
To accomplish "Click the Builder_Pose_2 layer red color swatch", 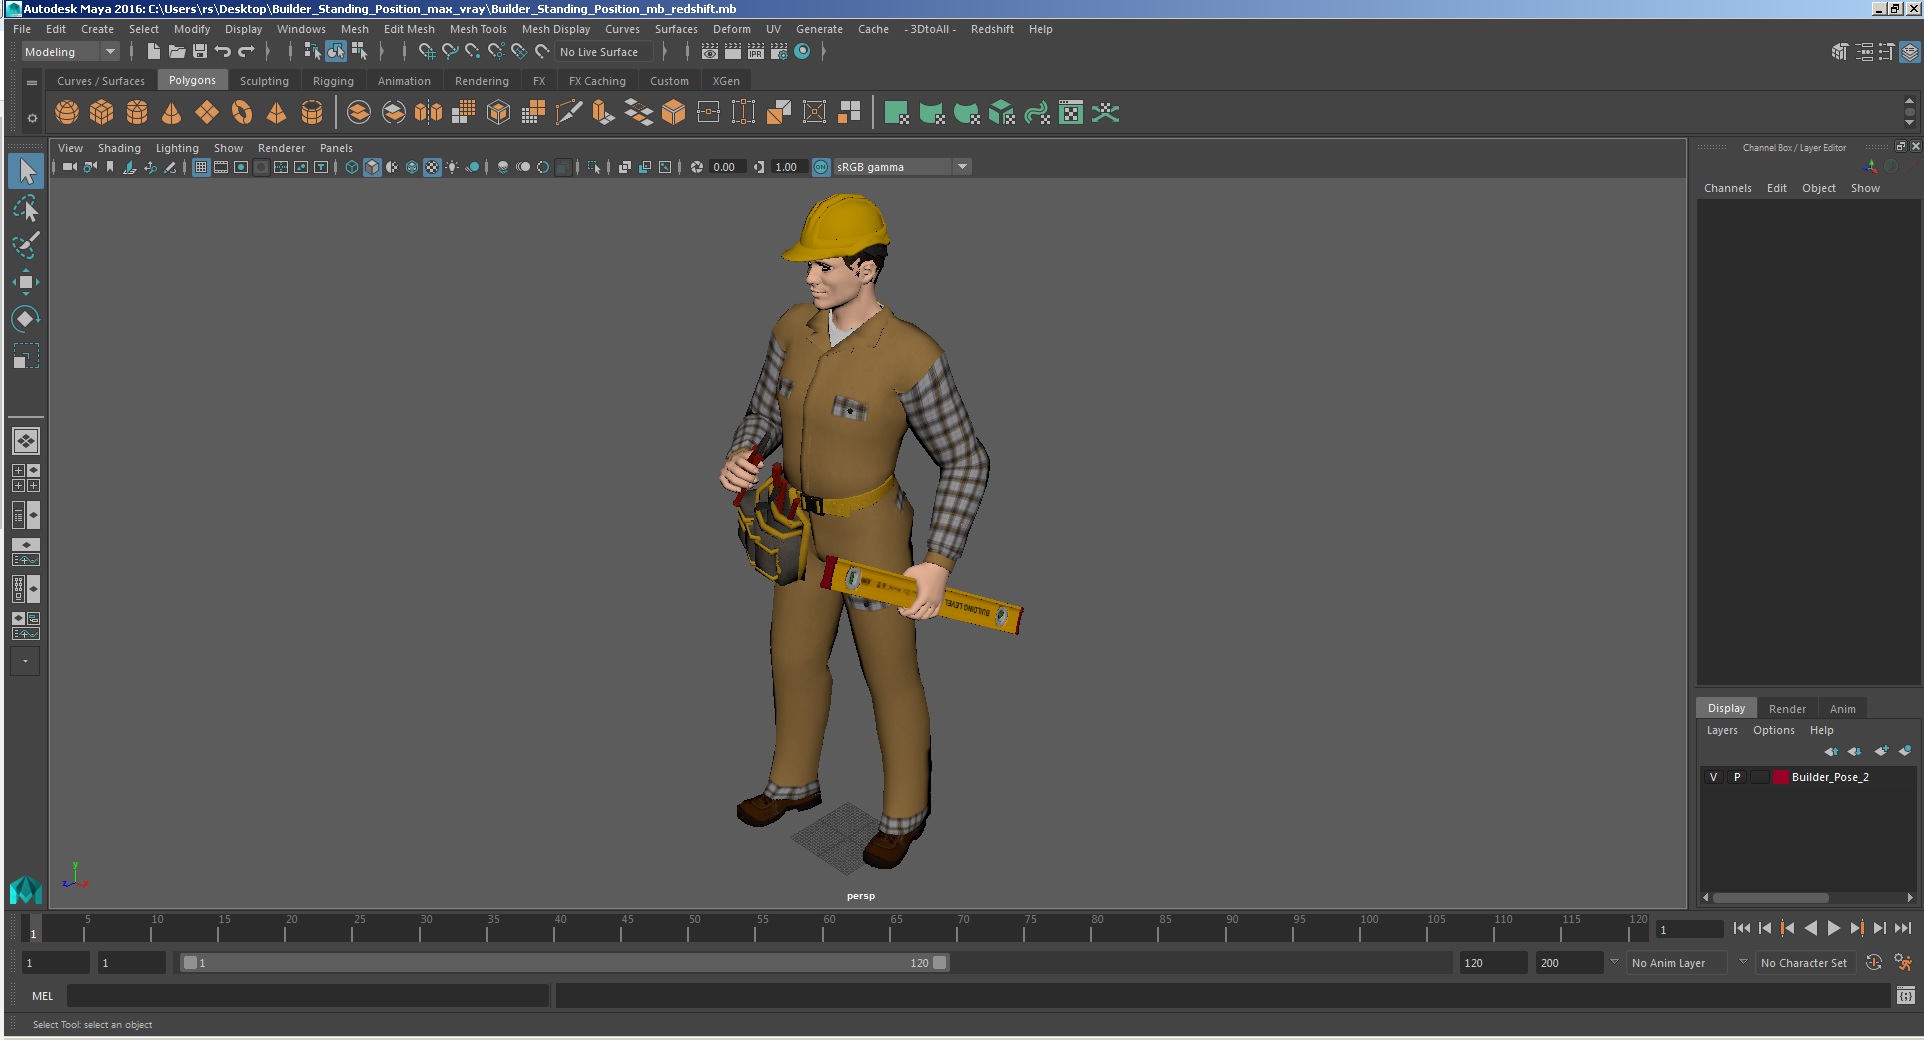I will click(1781, 777).
